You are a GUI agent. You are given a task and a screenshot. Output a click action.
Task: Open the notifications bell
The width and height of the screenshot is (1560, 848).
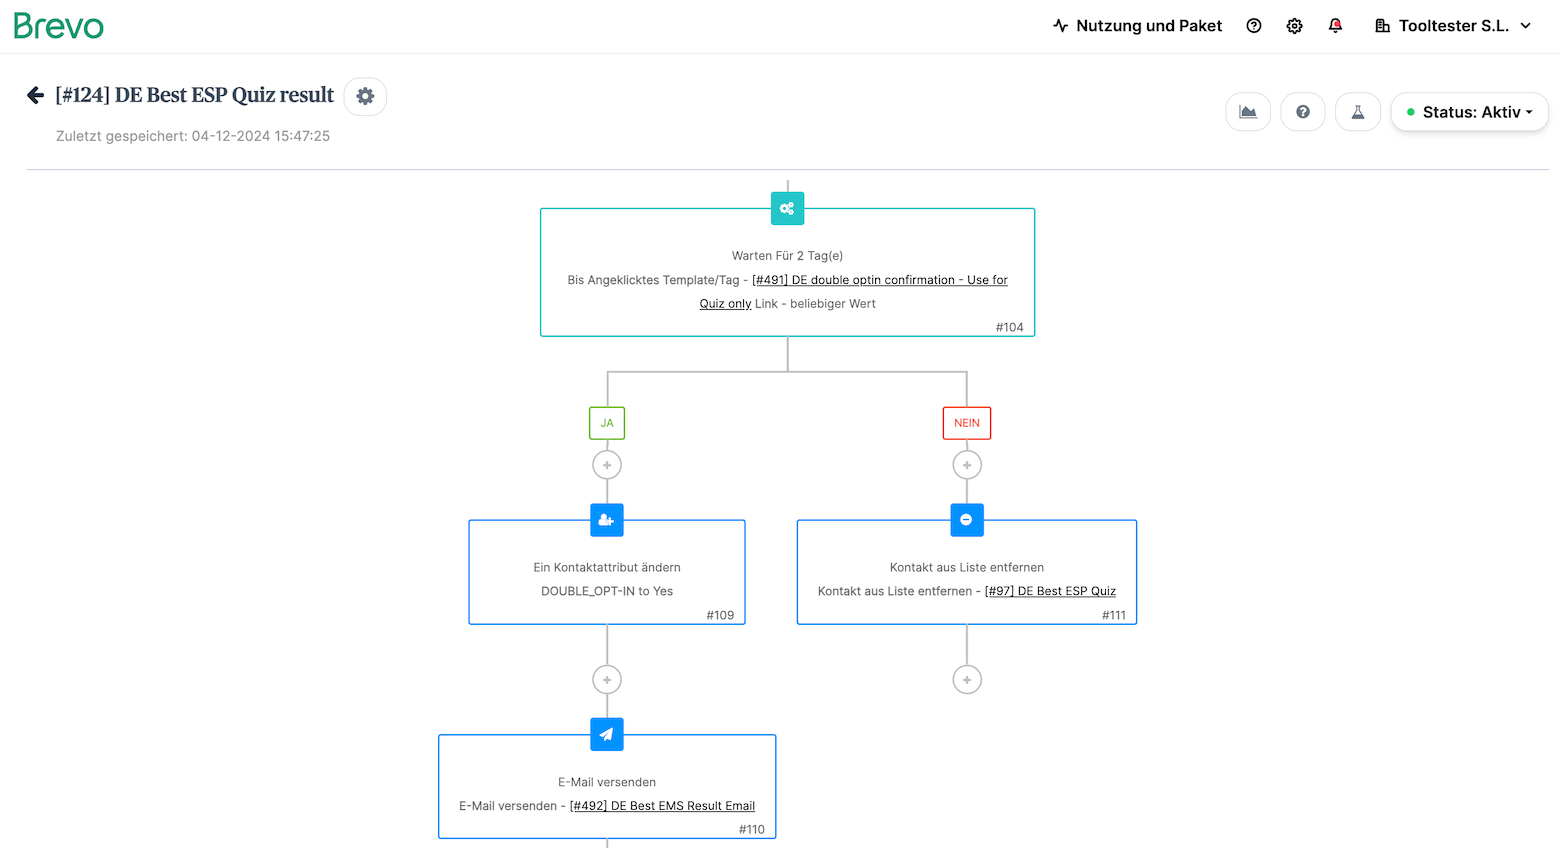click(1335, 26)
